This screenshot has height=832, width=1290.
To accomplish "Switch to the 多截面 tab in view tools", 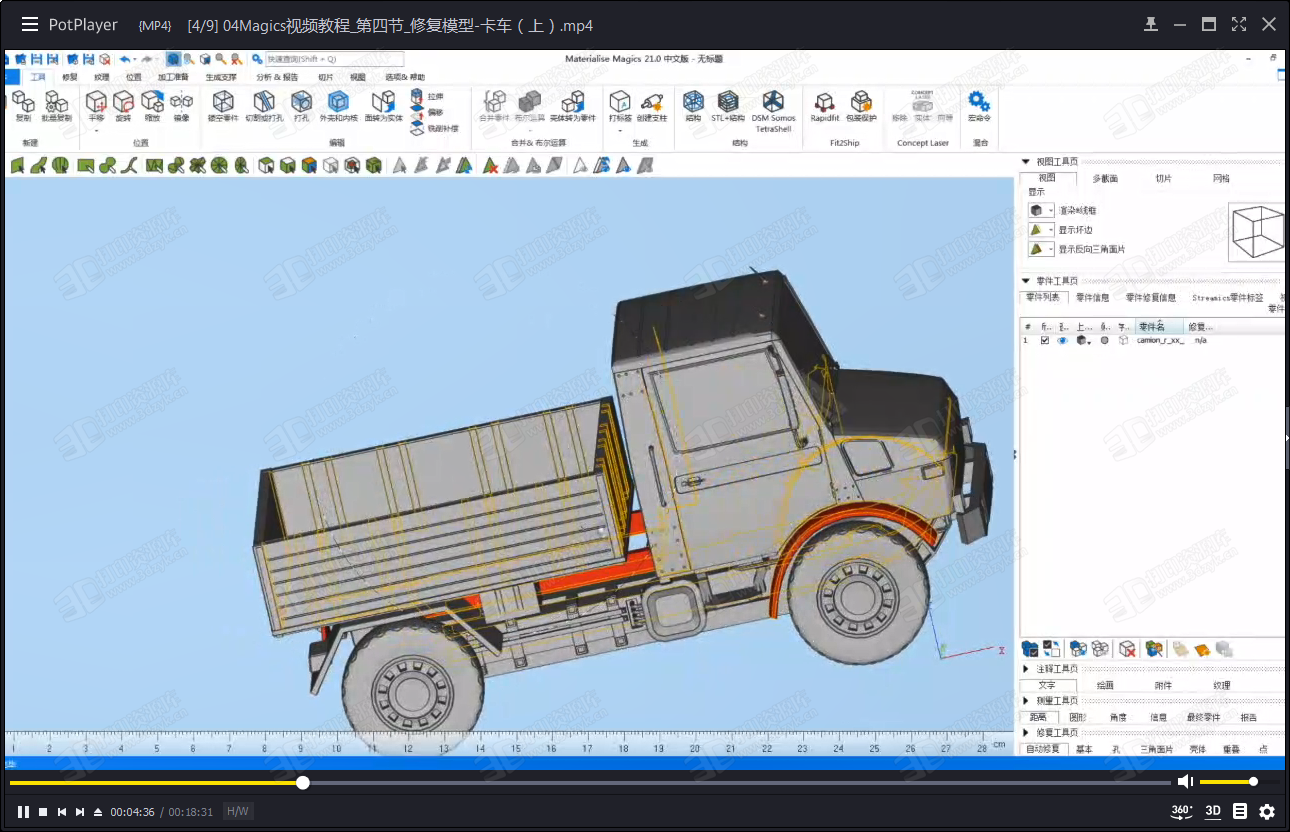I will [x=1105, y=179].
